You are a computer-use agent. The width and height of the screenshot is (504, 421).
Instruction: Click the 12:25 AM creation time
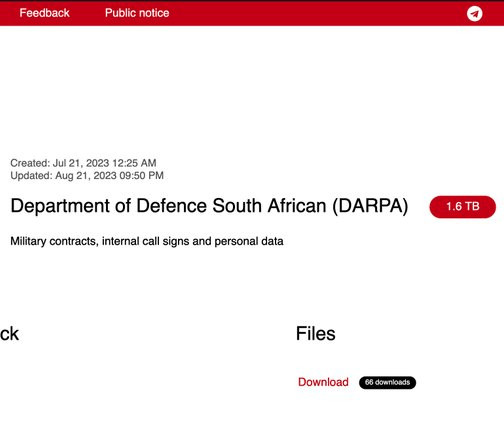(x=134, y=163)
